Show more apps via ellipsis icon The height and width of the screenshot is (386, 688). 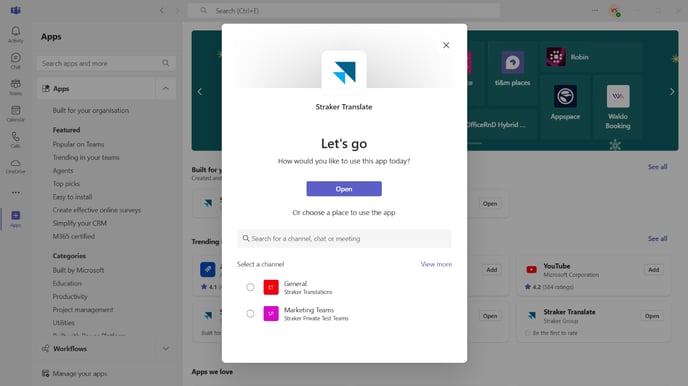pos(16,193)
